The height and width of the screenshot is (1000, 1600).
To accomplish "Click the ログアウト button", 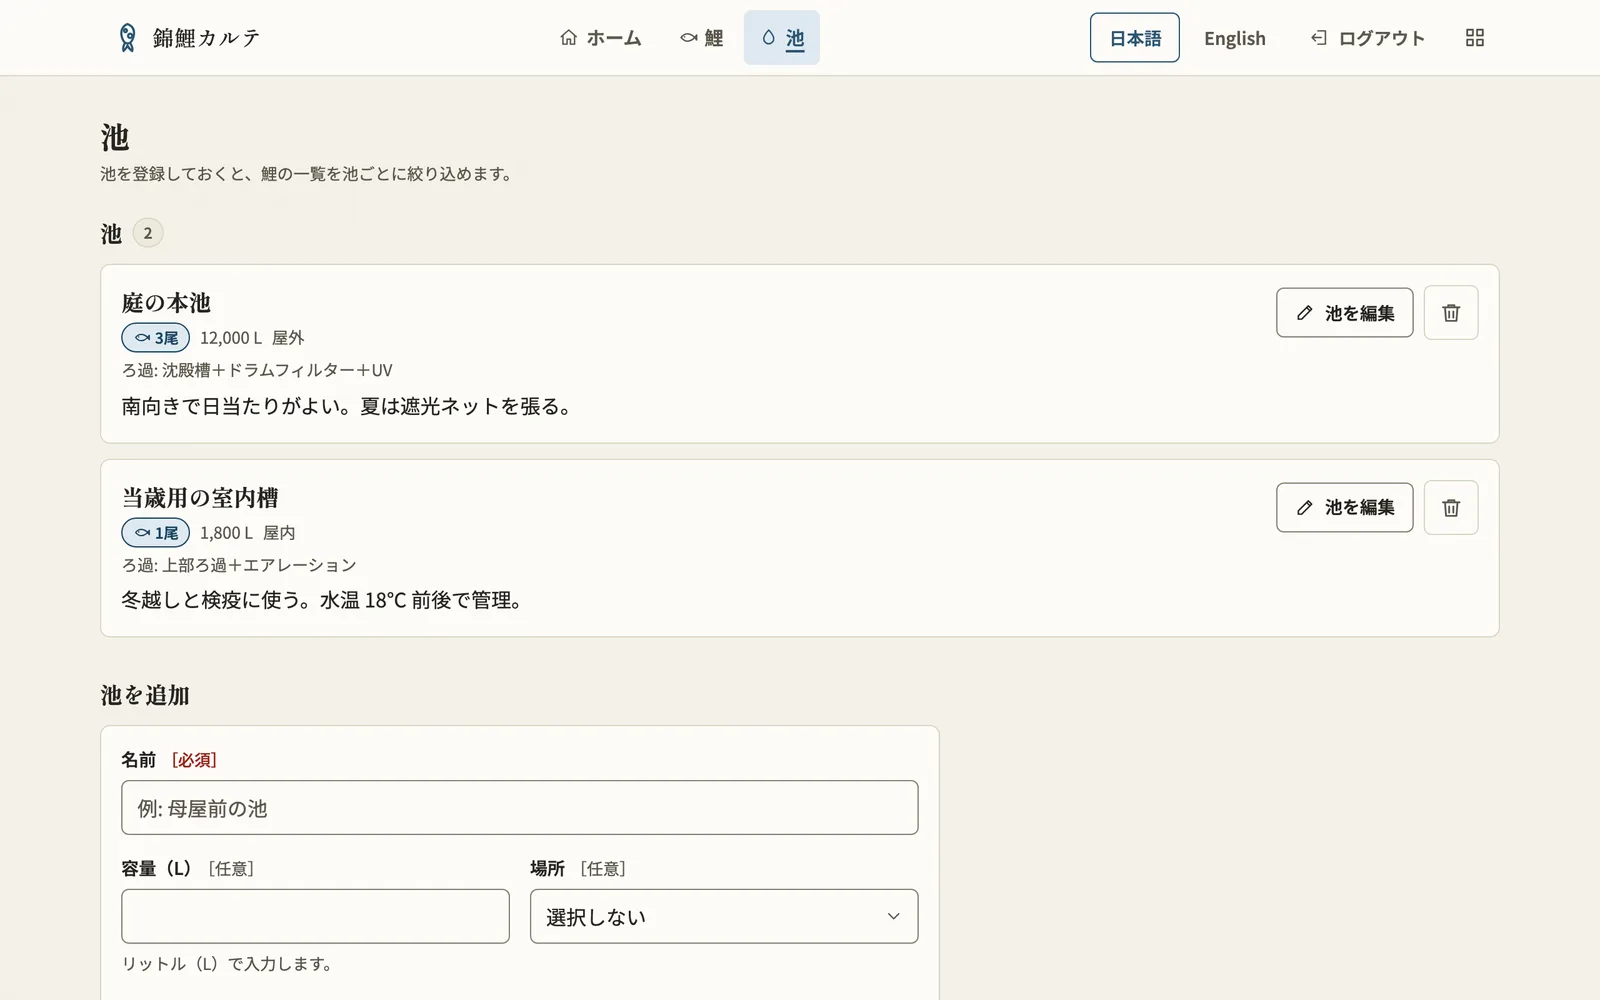I will point(1368,38).
